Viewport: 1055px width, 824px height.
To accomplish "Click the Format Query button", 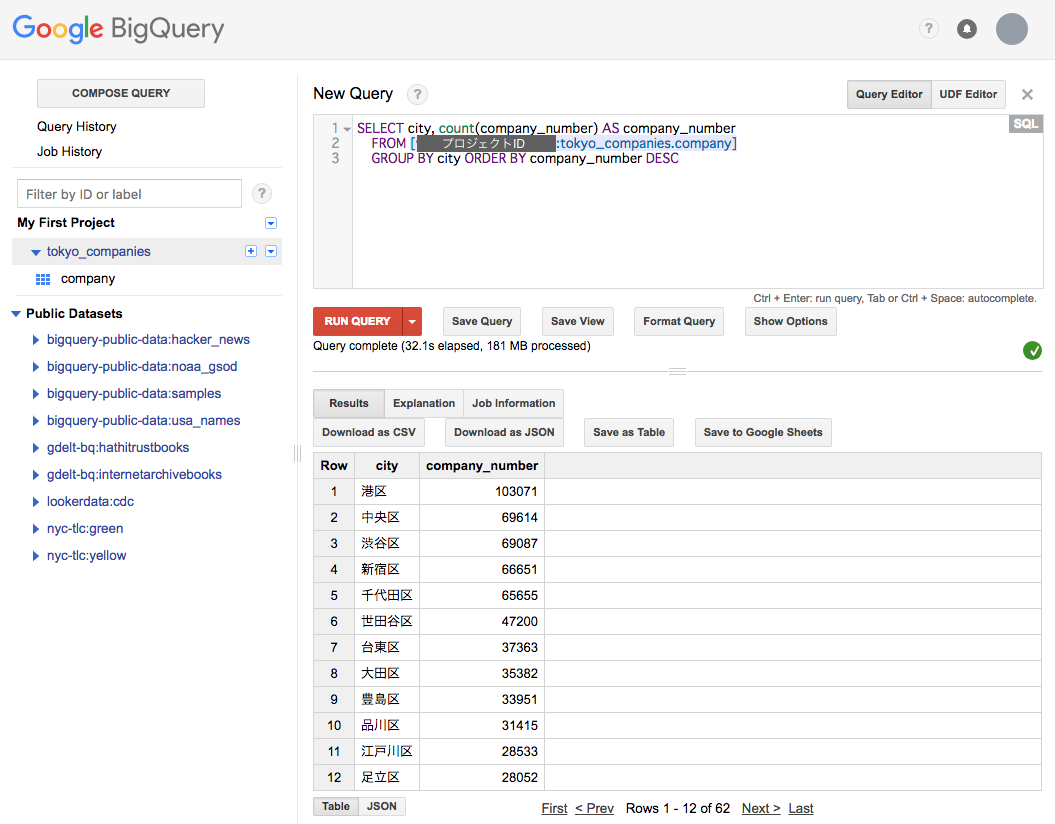I will (x=679, y=322).
